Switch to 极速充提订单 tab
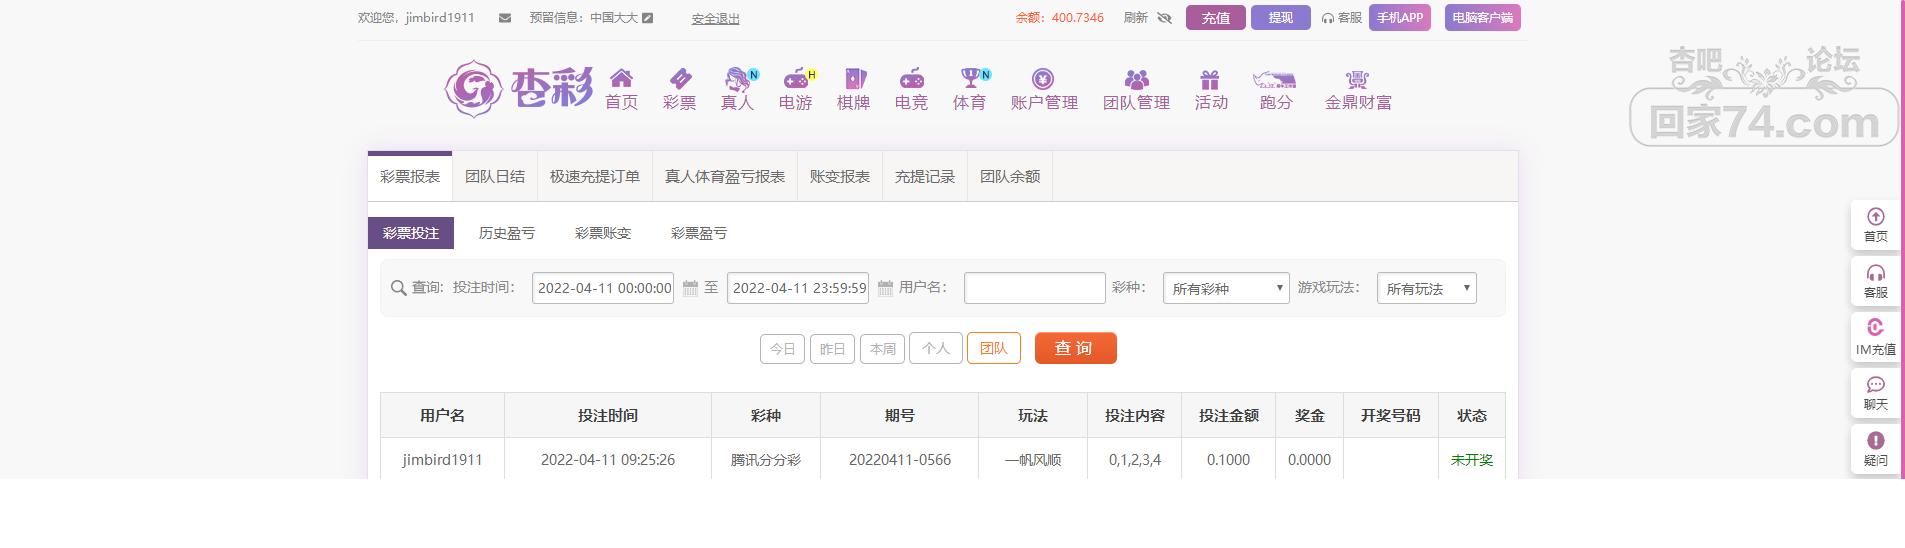Screen dimensions: 1905x548 (595, 177)
